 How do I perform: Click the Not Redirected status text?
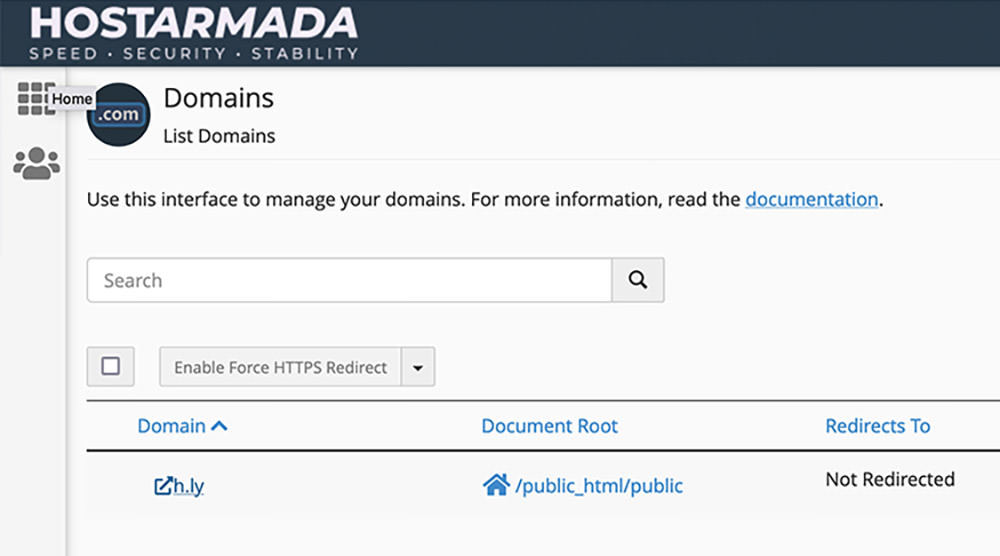point(890,479)
